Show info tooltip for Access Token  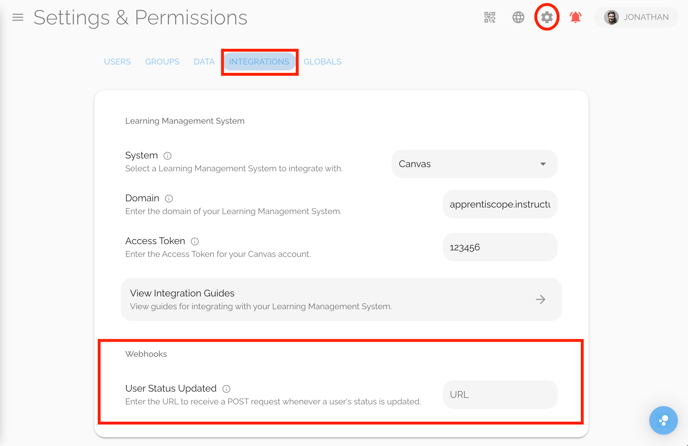pos(195,241)
